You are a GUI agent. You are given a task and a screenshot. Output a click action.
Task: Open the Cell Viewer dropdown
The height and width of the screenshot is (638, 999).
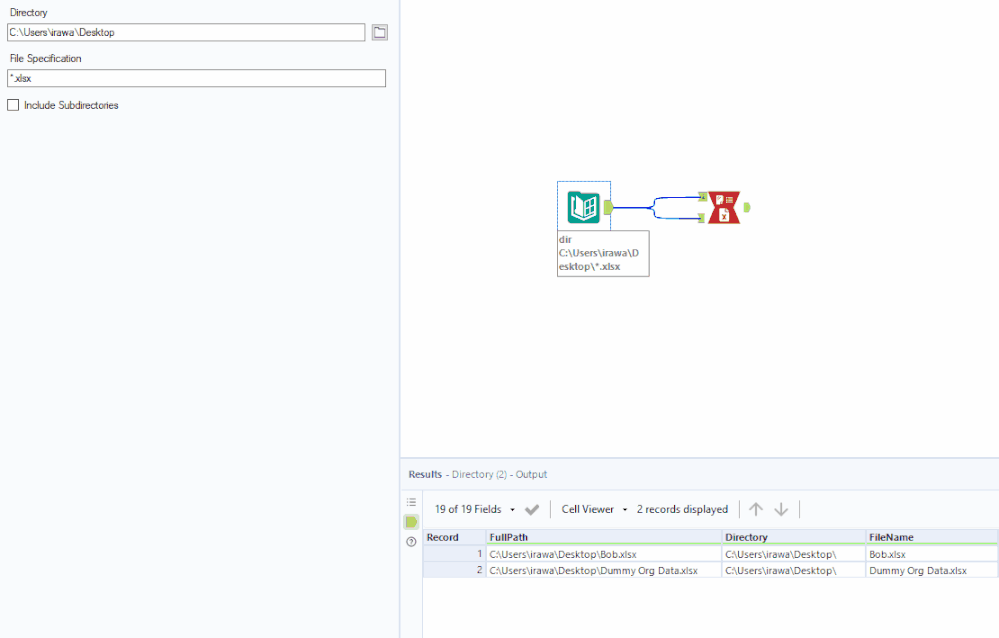594,509
